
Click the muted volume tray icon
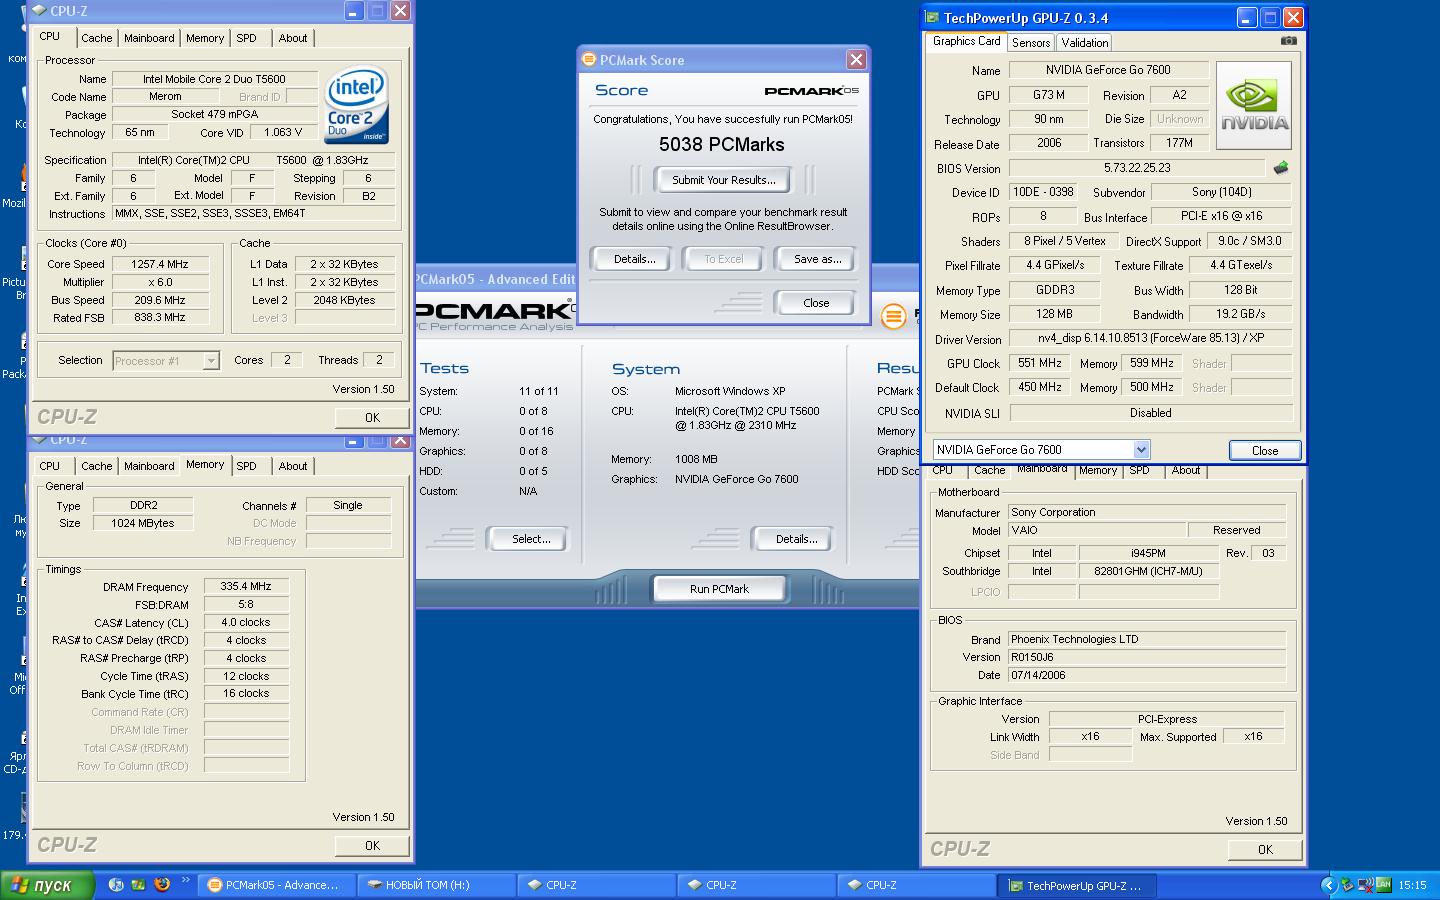(x=1366, y=885)
